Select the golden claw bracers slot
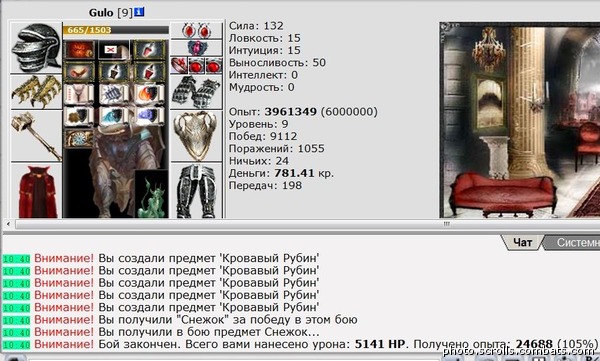This screenshot has width=600, height=361. point(36,92)
